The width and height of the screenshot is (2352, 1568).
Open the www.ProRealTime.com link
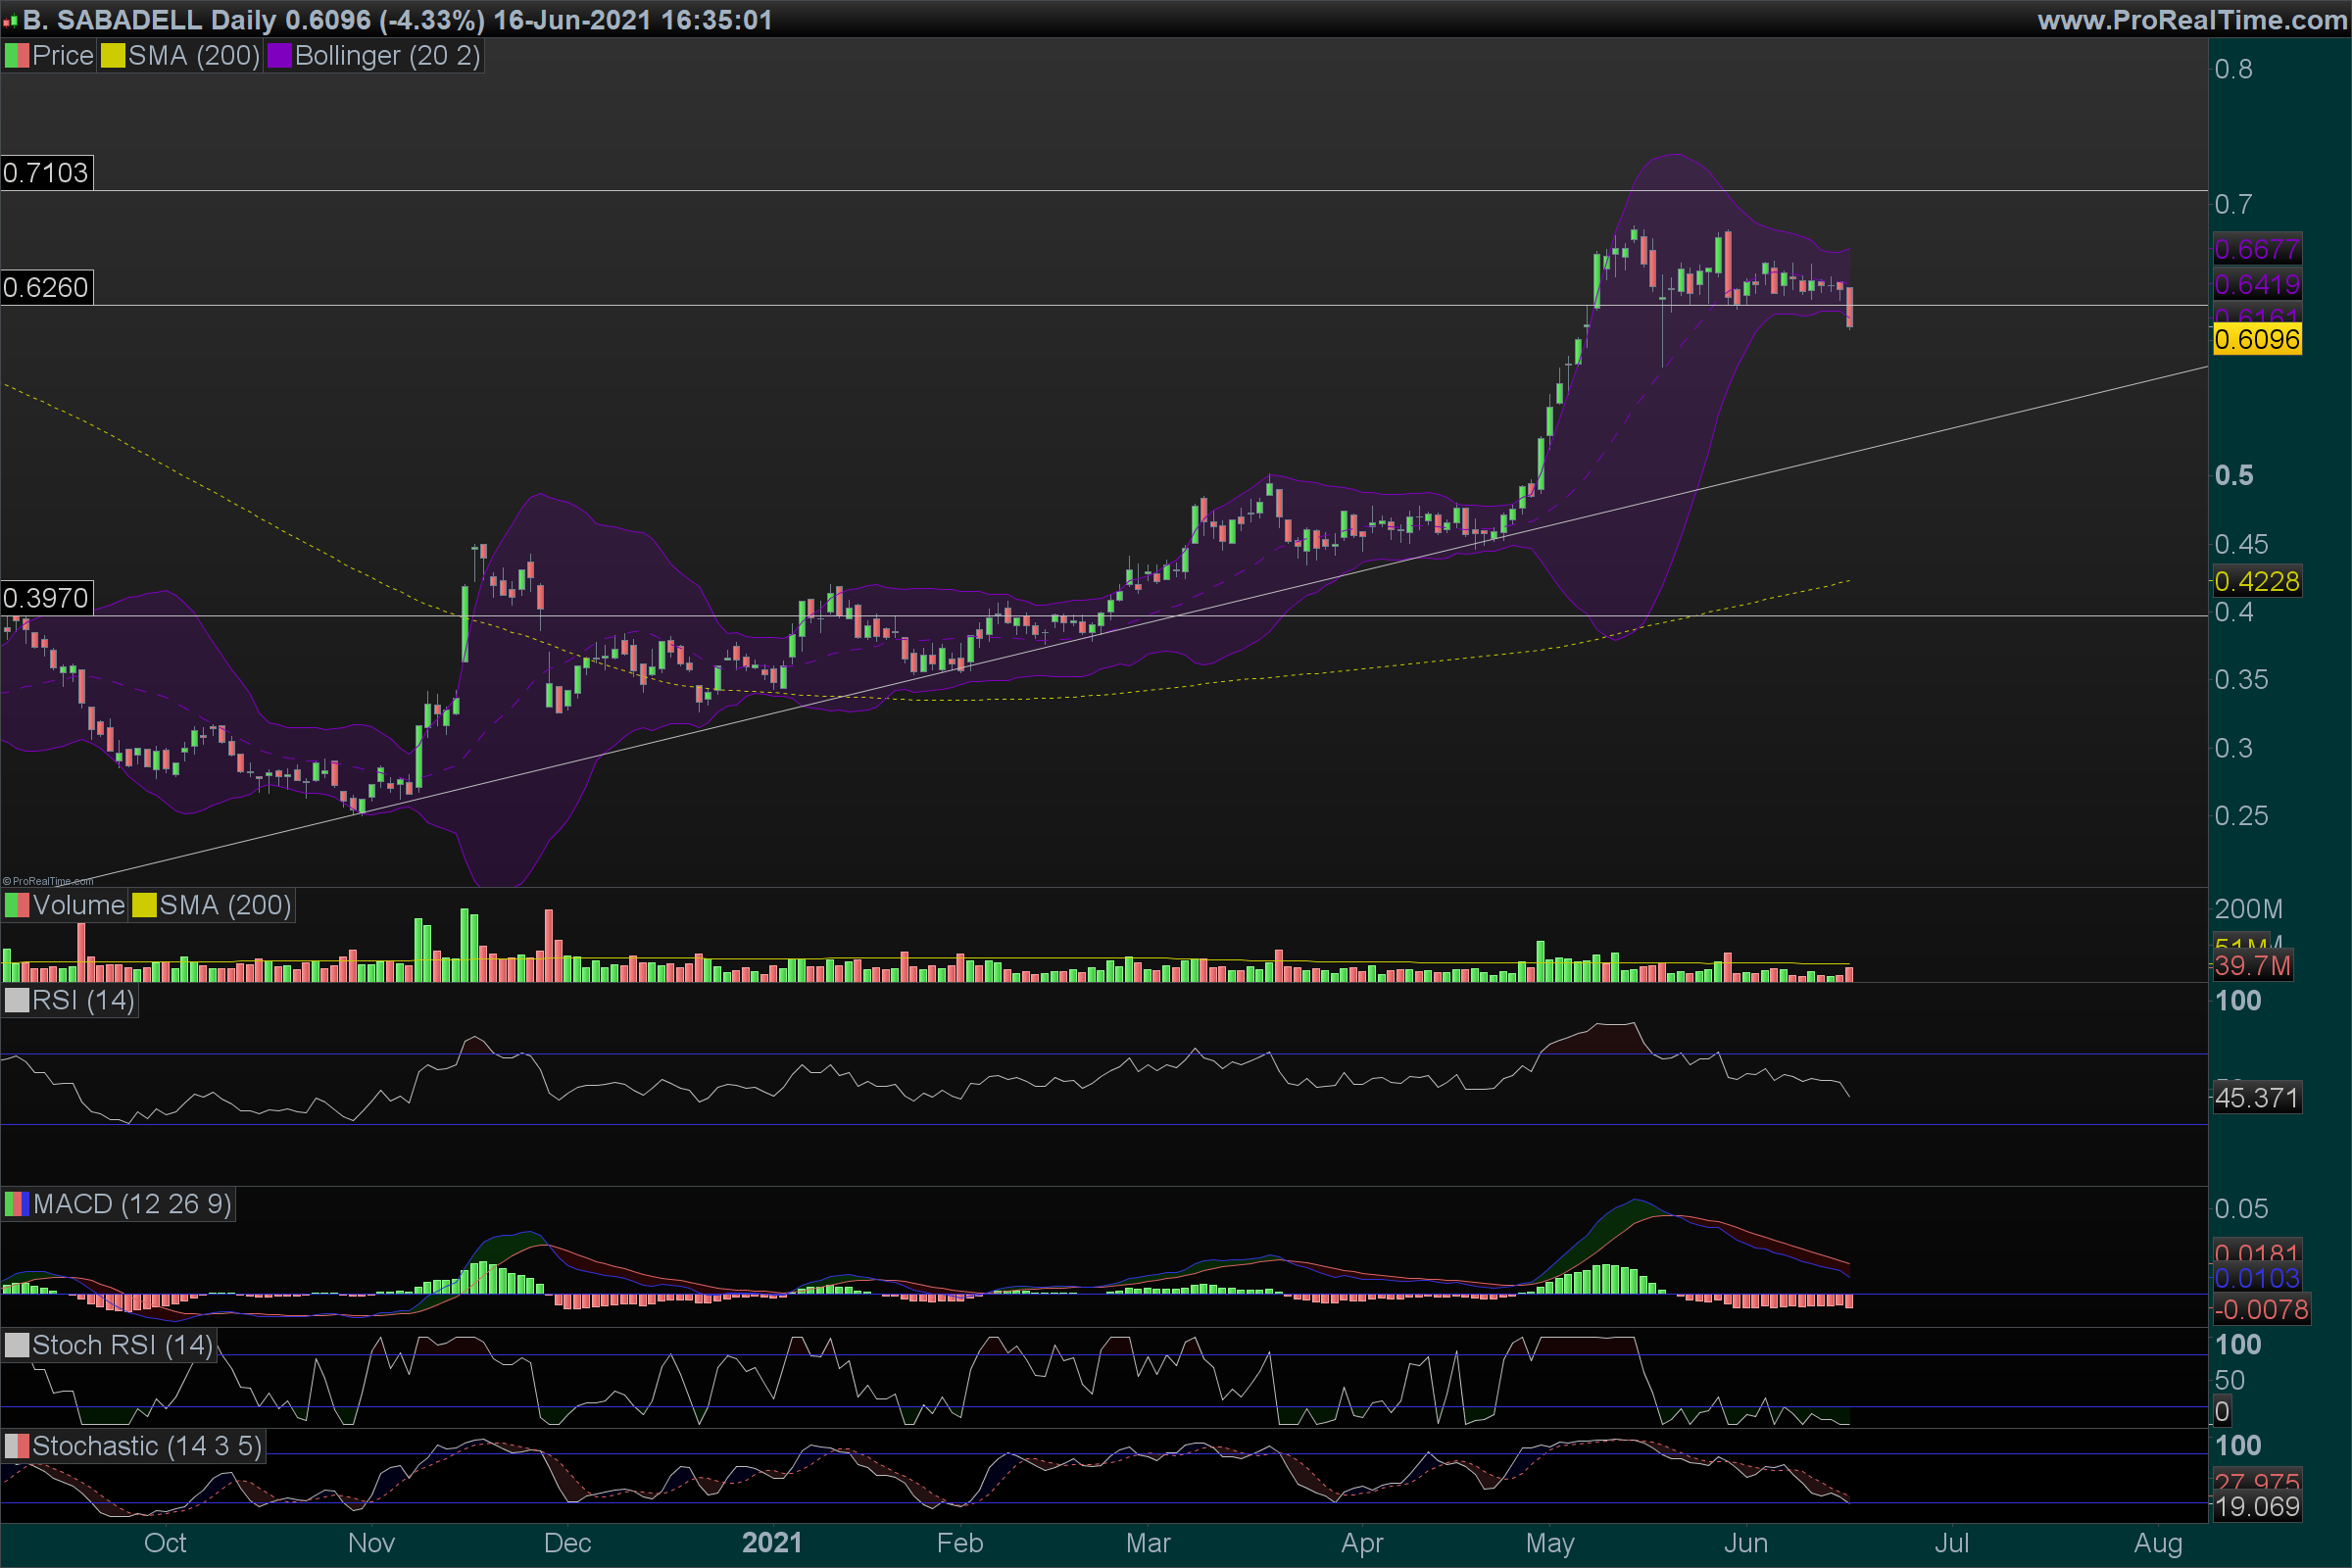coord(2192,20)
